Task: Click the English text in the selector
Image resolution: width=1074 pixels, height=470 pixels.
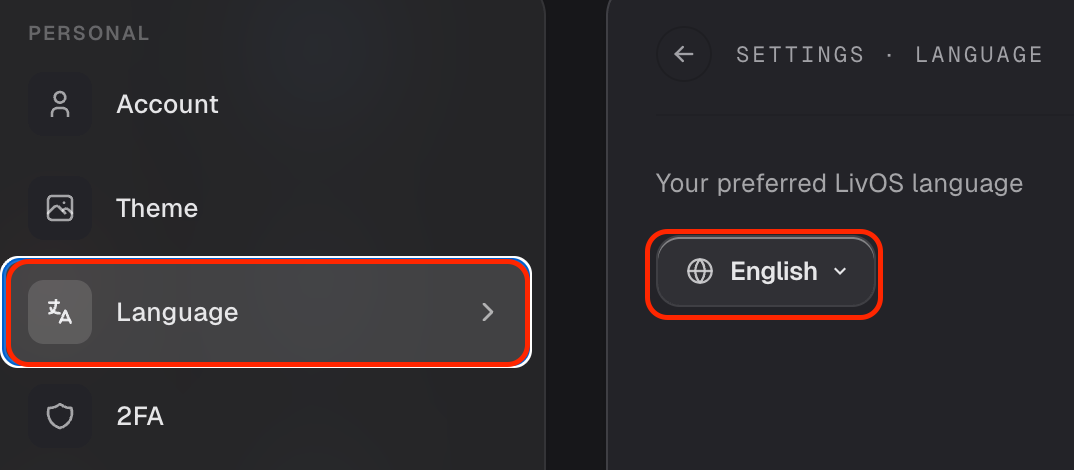Action: click(774, 271)
